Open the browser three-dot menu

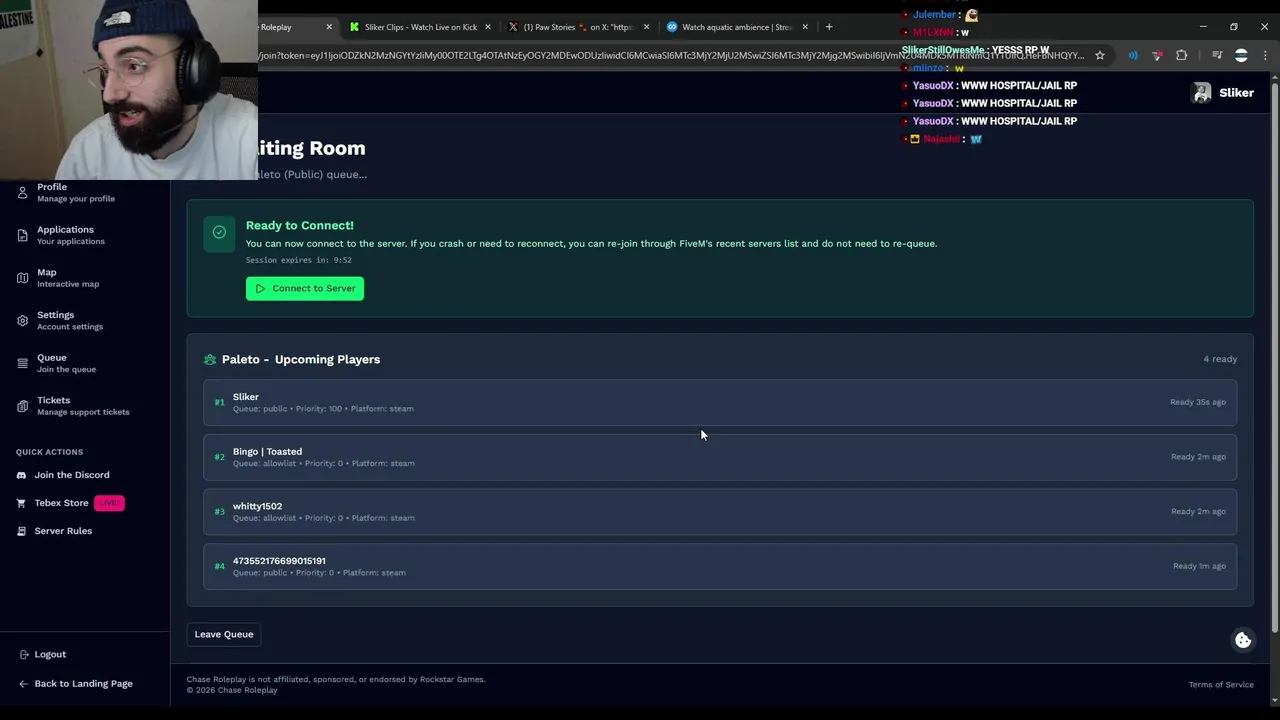1264,56
